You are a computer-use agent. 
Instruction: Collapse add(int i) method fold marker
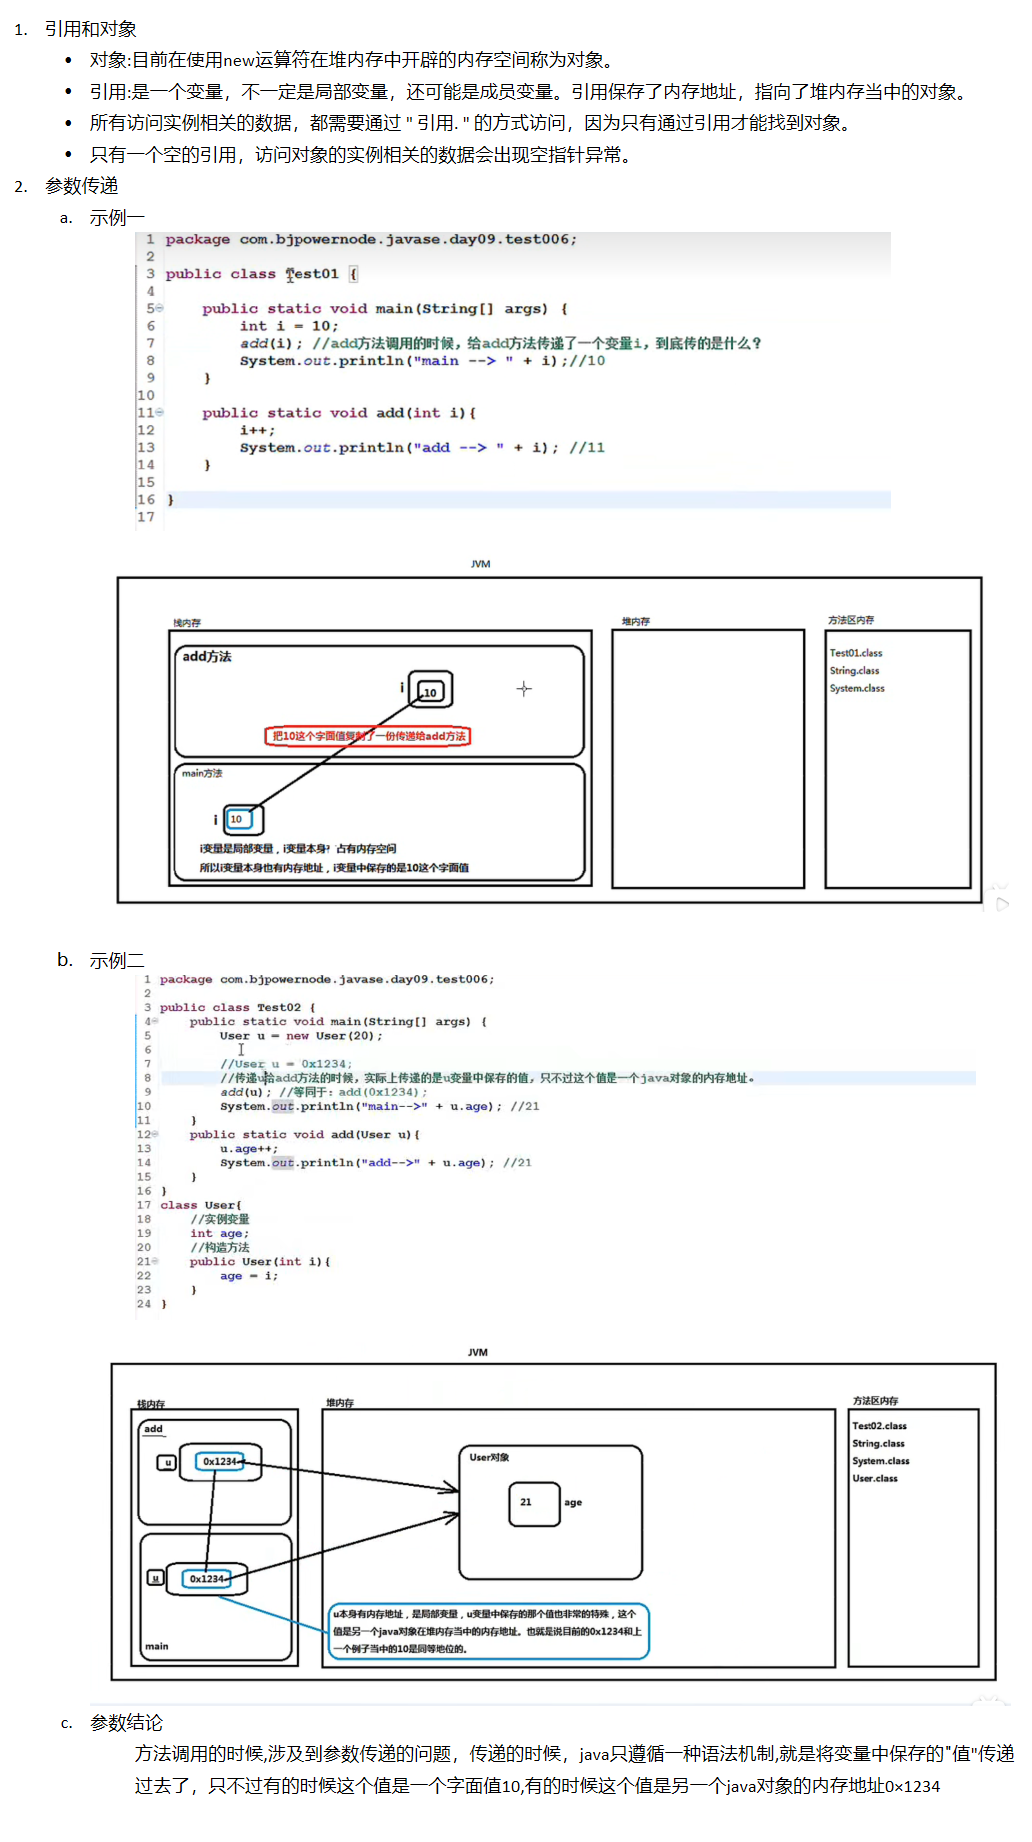click(x=160, y=412)
